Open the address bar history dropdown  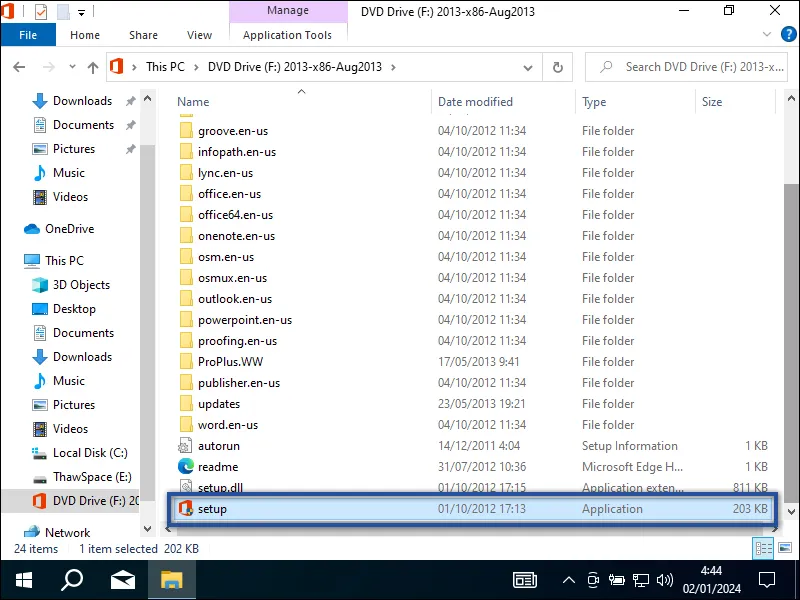coord(527,67)
